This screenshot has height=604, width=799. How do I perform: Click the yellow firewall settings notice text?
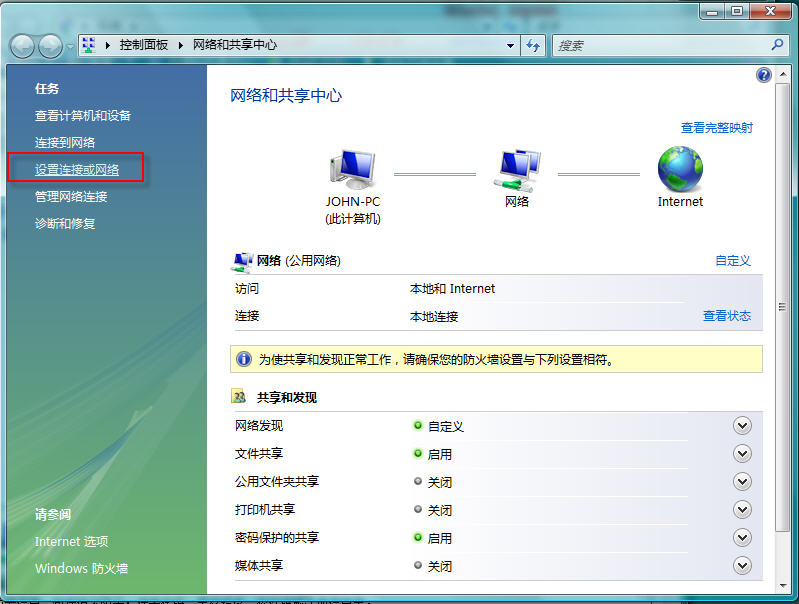(x=437, y=360)
